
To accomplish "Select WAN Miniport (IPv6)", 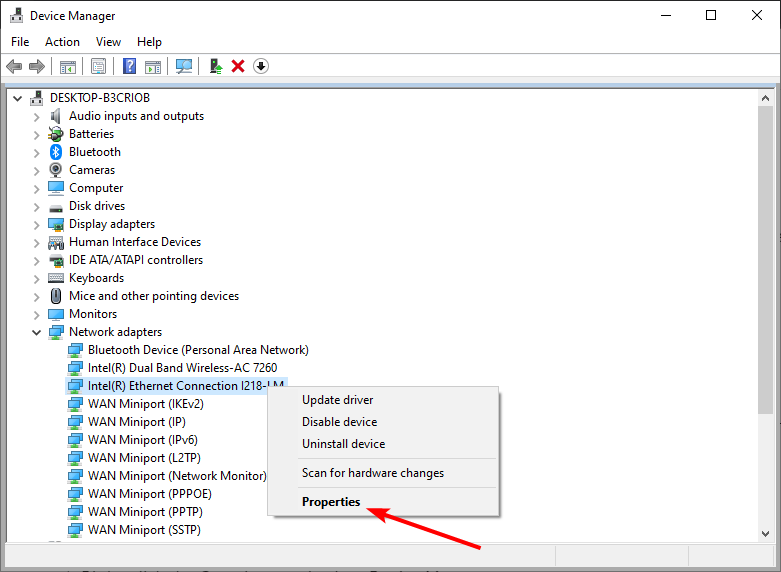I will pos(143,440).
